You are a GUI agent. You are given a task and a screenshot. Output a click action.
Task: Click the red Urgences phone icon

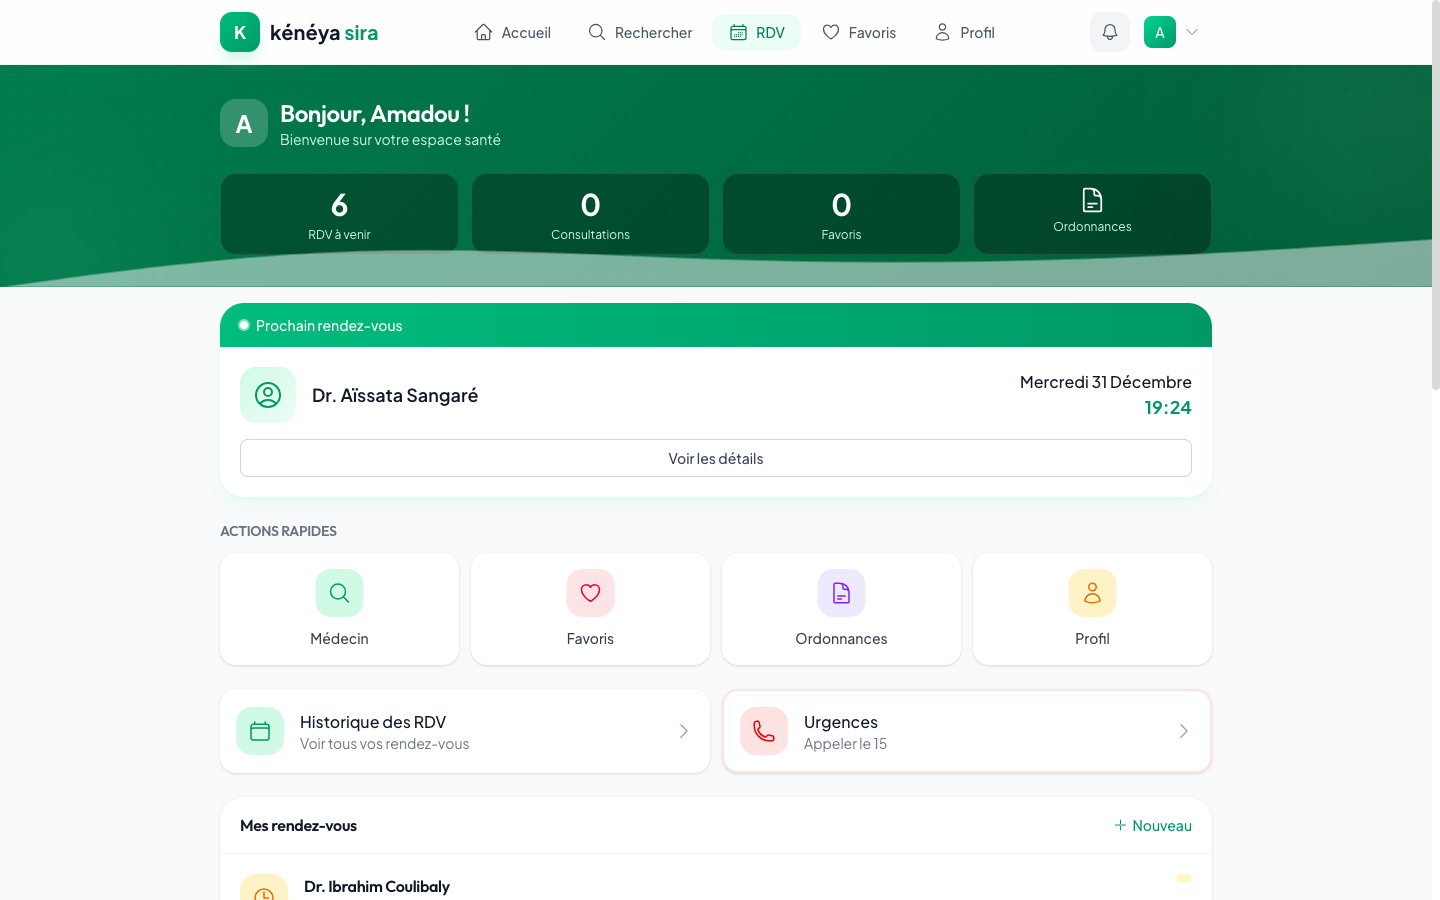click(764, 731)
